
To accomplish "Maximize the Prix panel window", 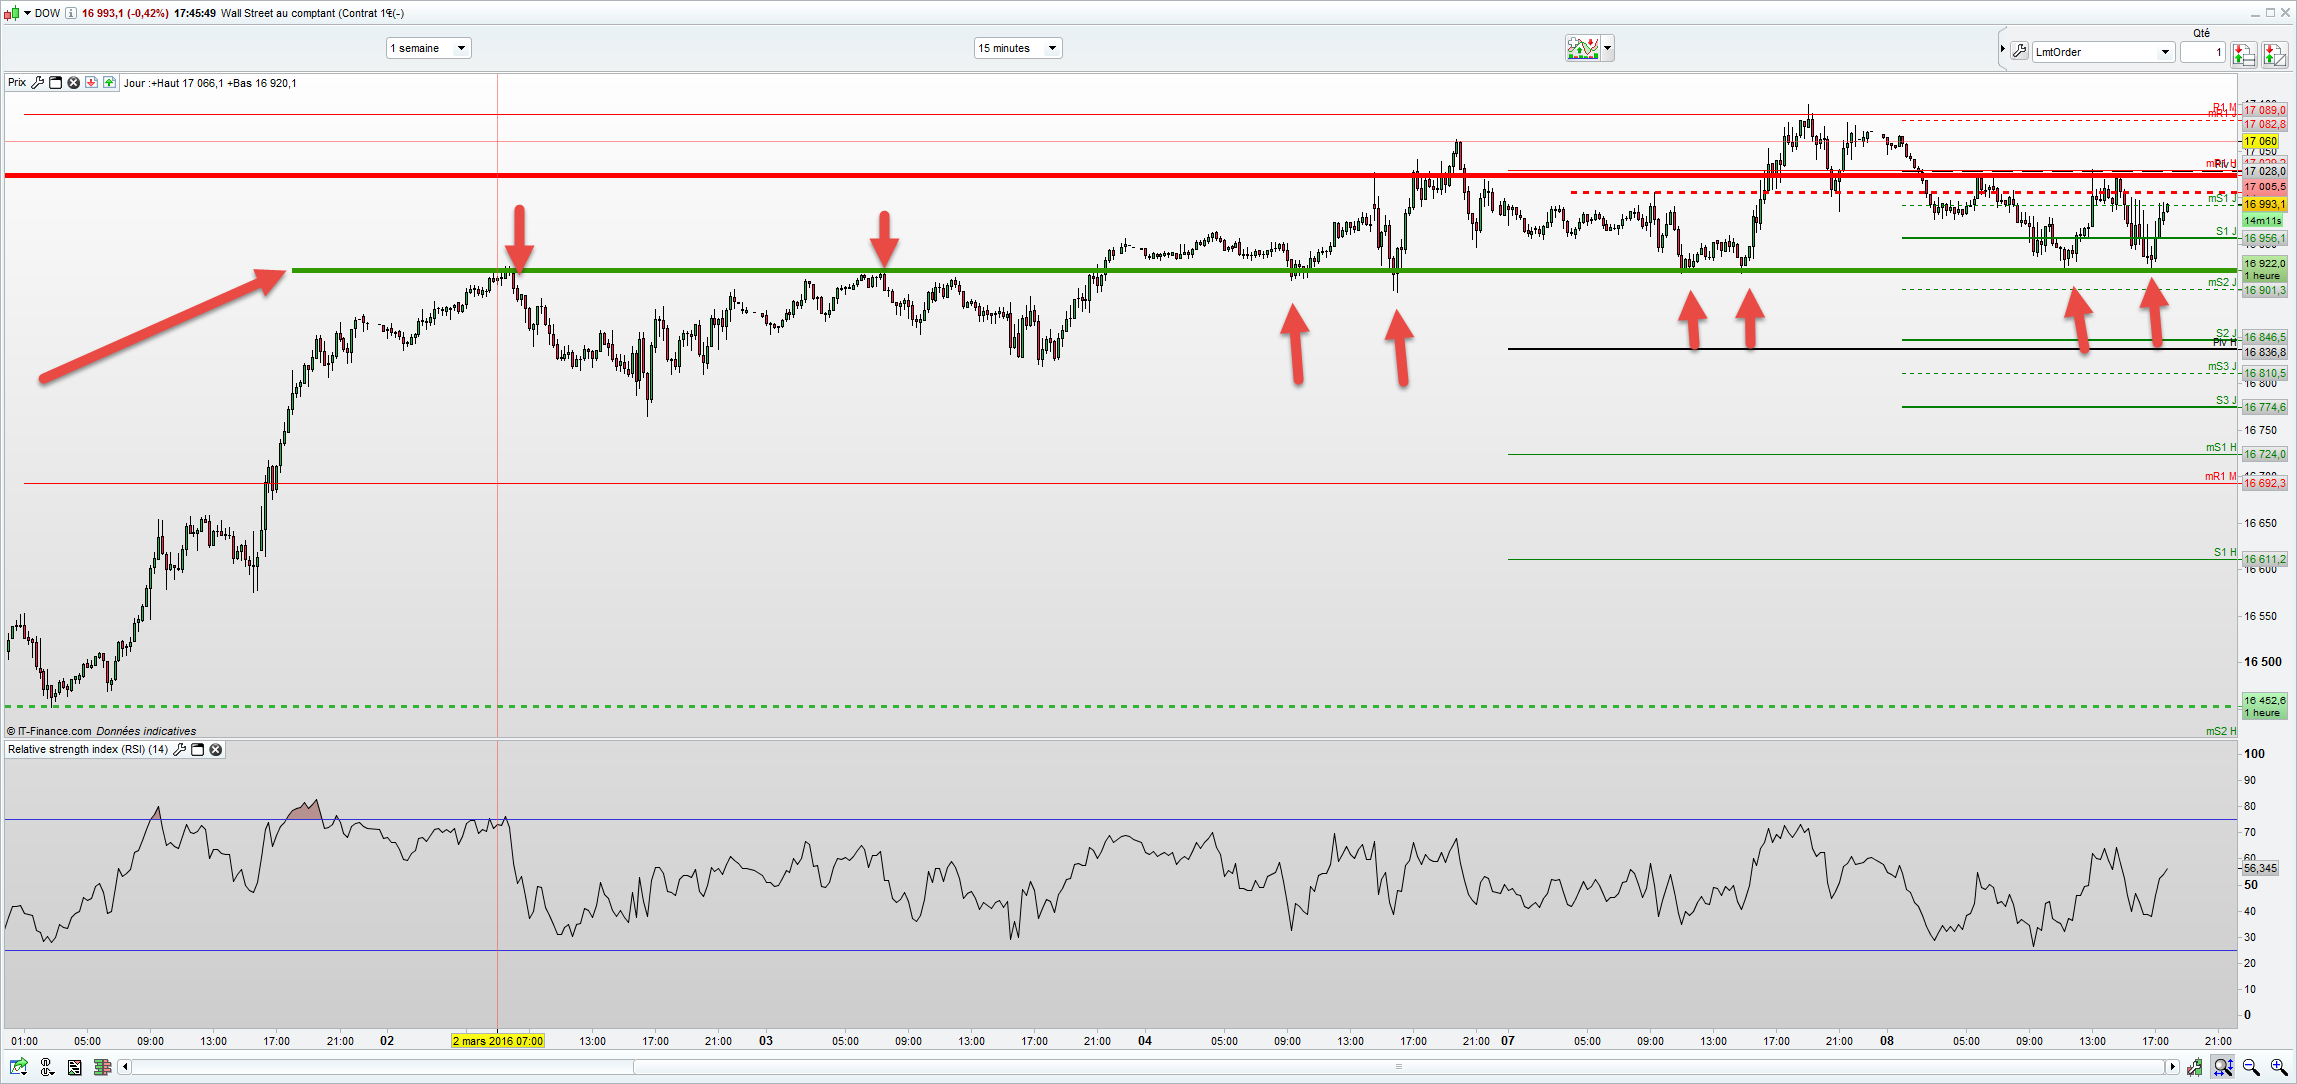I will pyautogui.click(x=56, y=83).
